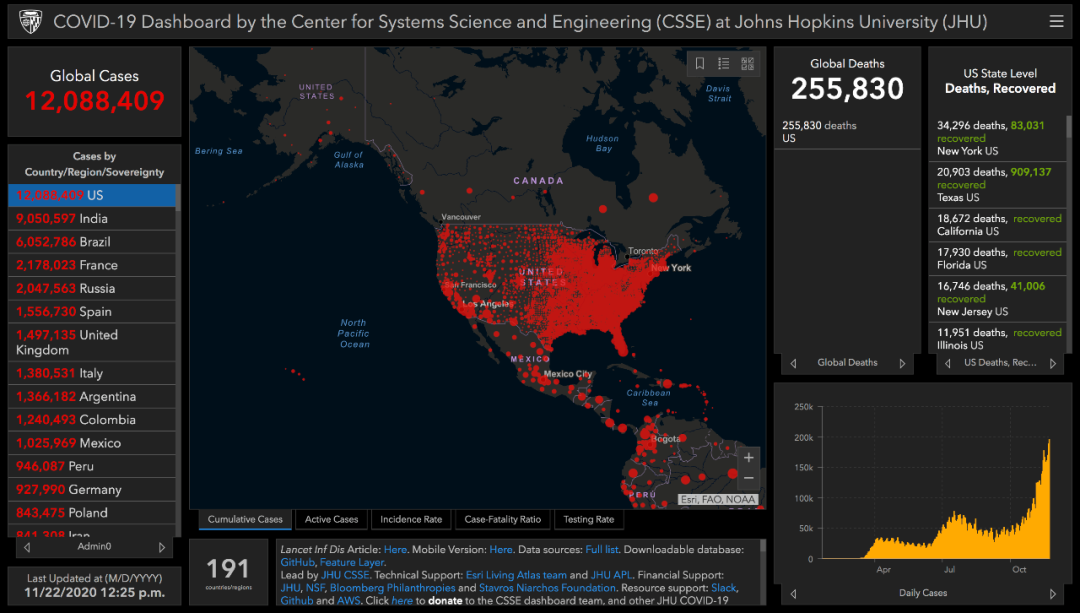Show previous Global Deaths panel view

point(793,363)
